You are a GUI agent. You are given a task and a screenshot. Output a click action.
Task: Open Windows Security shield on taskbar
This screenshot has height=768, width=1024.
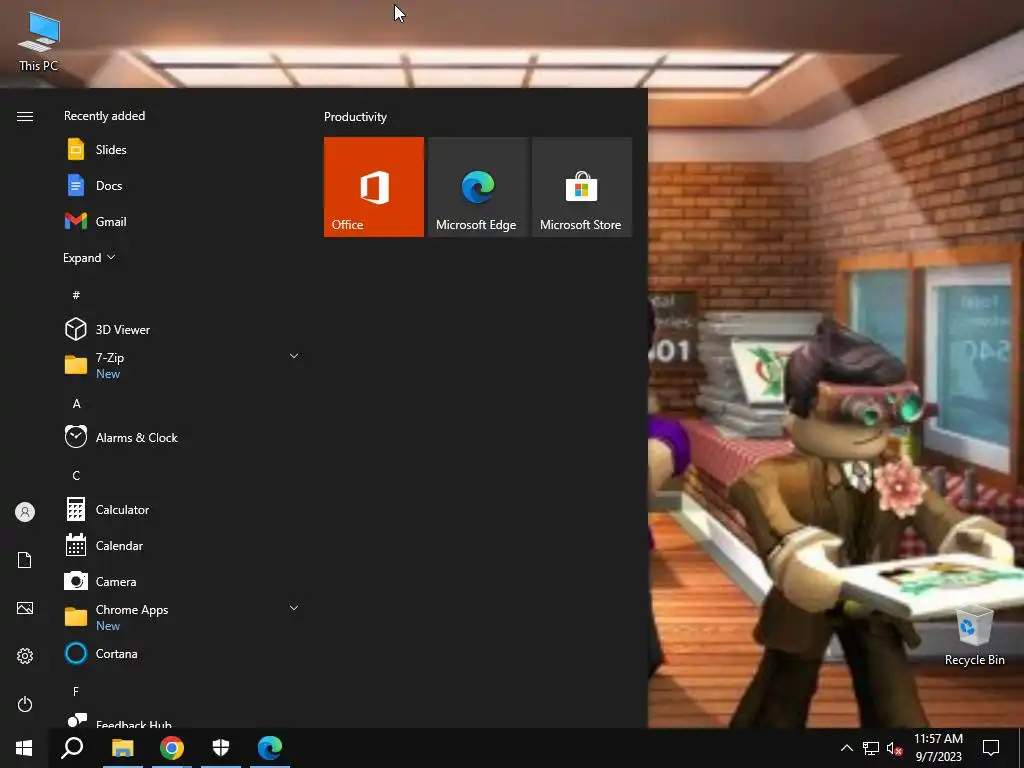tap(221, 748)
